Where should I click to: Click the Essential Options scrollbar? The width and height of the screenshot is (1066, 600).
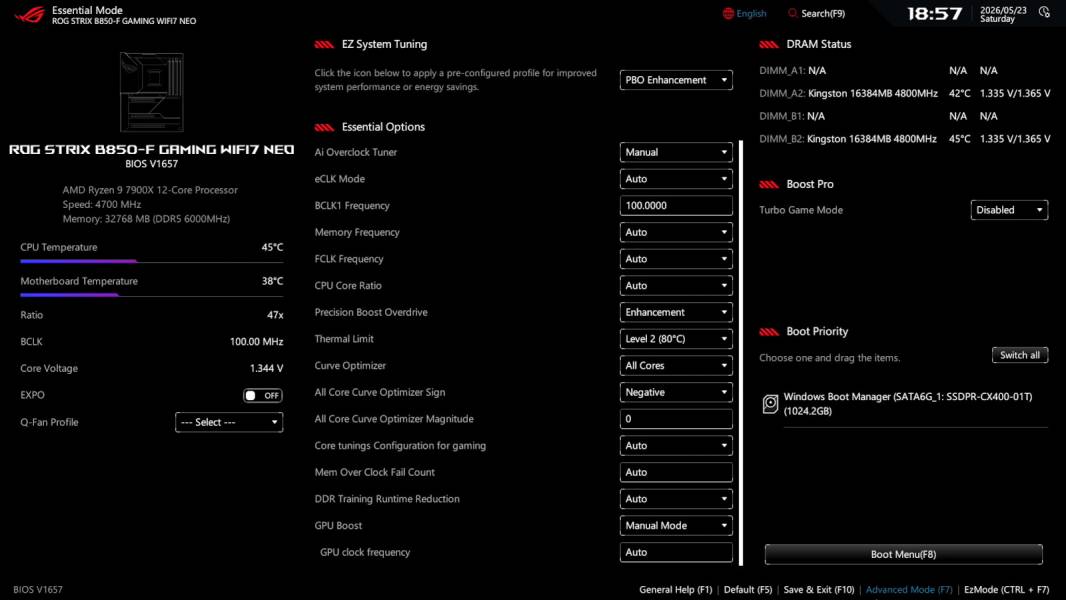[740, 353]
